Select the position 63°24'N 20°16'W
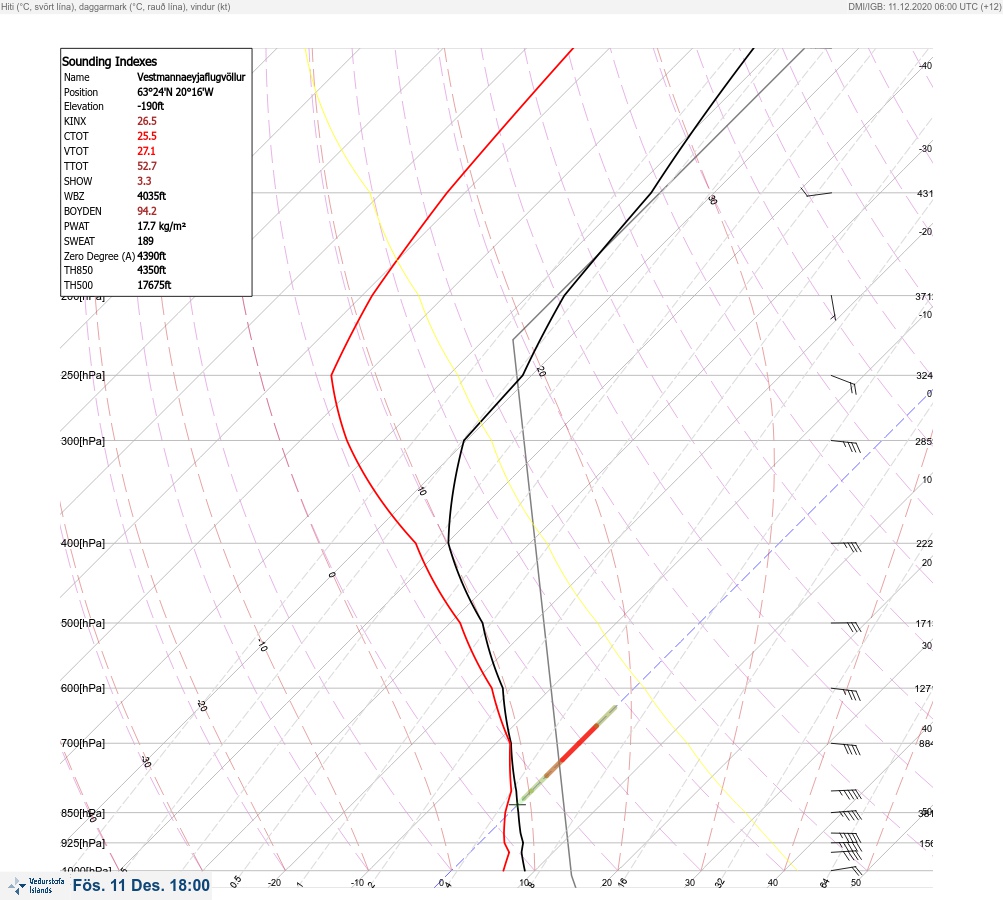The width and height of the screenshot is (1003, 900). [x=175, y=92]
